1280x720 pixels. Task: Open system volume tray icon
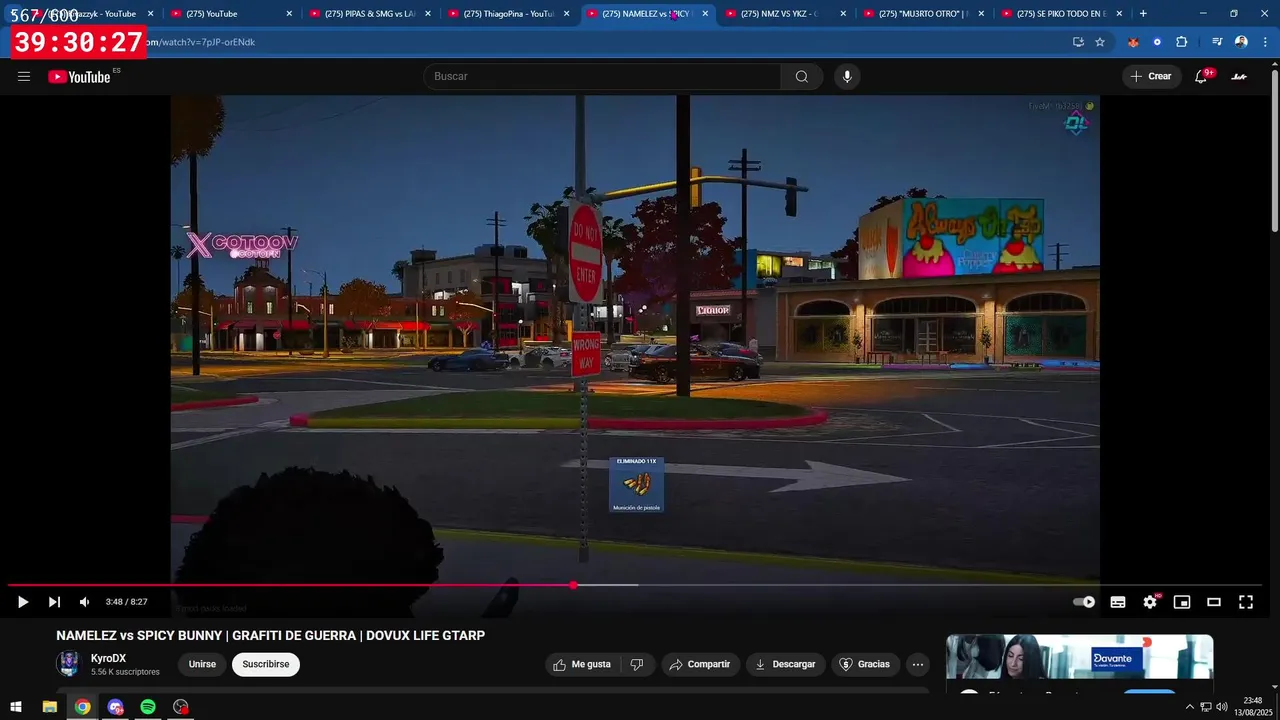[x=1222, y=707]
